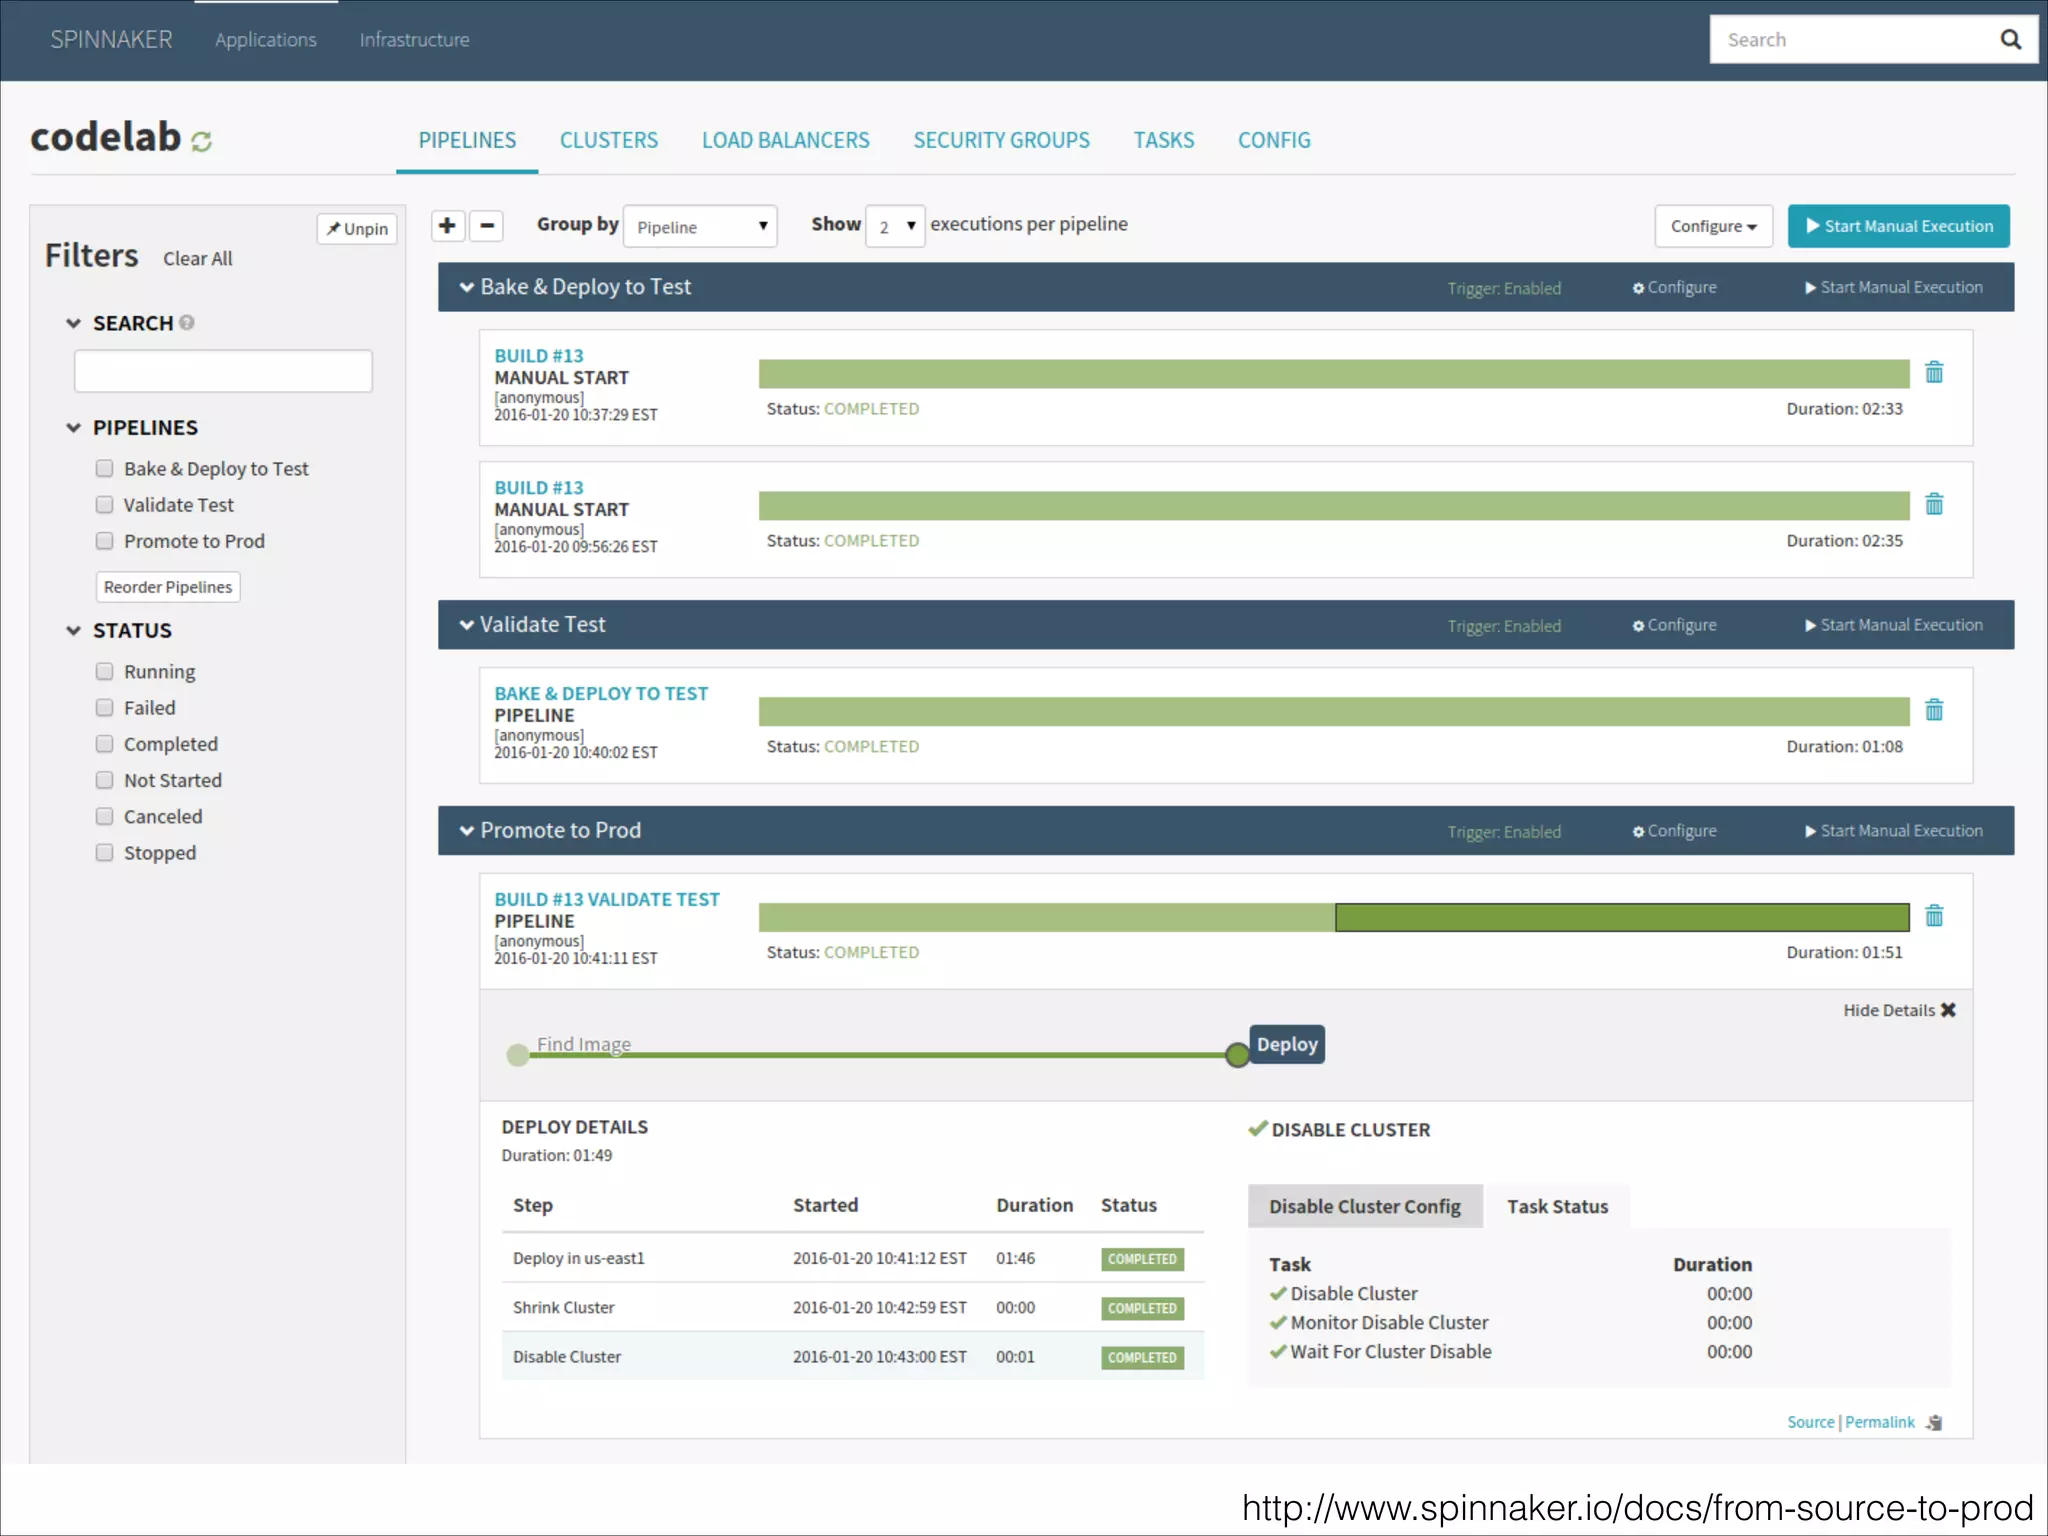This screenshot has width=2048, height=1536.
Task: Check the Bake & Deploy to Test filter
Action: point(104,468)
